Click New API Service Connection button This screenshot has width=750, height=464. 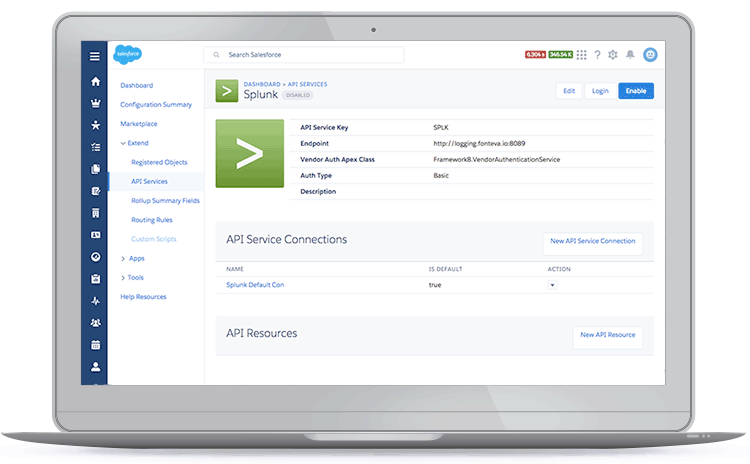click(x=592, y=241)
